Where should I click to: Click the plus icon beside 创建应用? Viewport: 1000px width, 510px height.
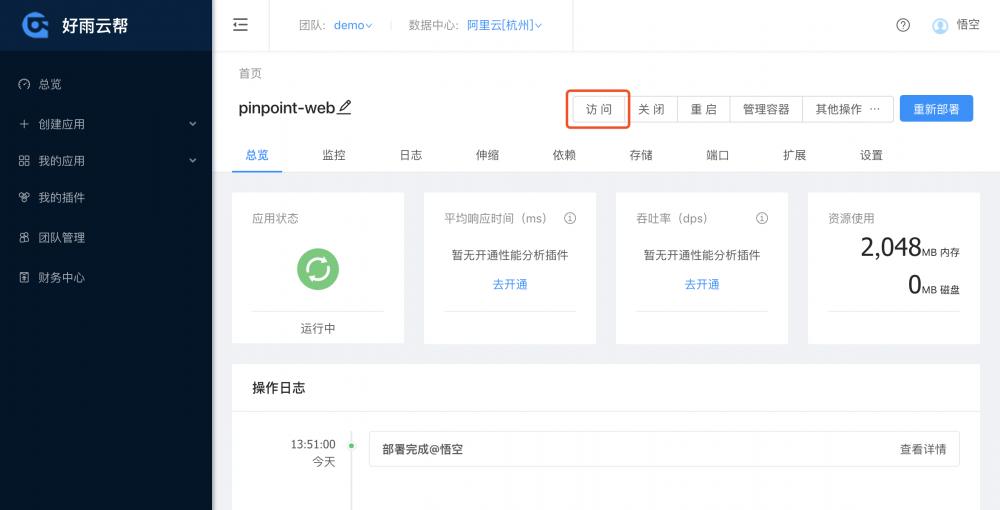pyautogui.click(x=24, y=124)
